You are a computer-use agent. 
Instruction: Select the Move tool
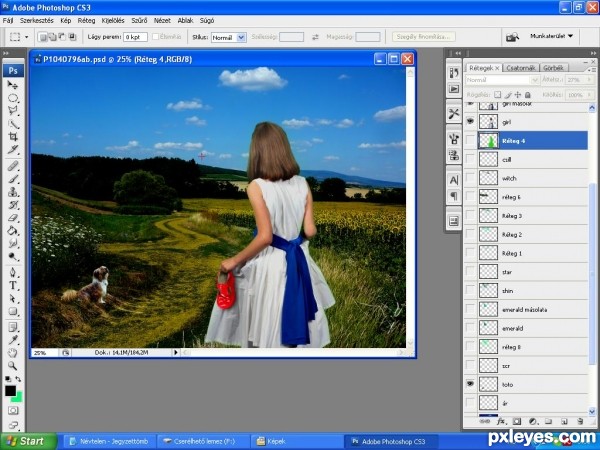pos(13,85)
